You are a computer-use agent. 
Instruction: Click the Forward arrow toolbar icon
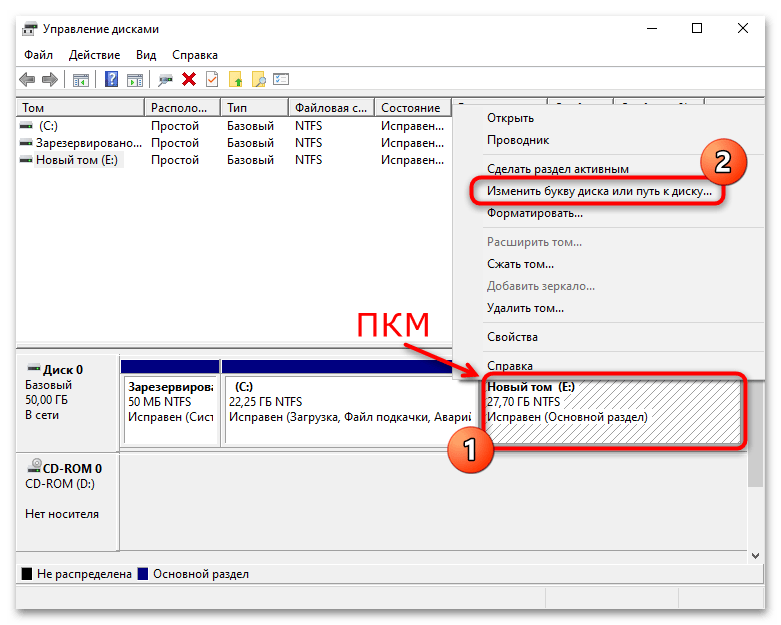tap(50, 79)
